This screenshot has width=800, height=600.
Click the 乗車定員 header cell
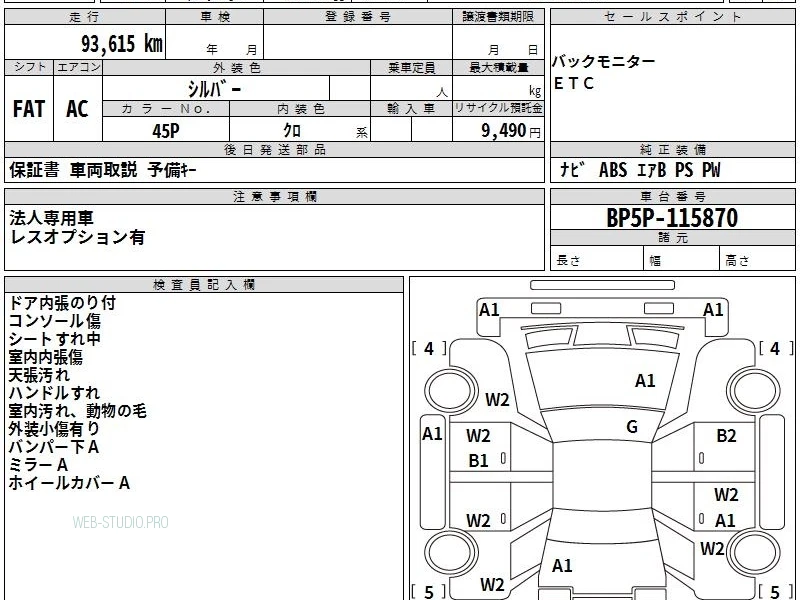point(411,67)
